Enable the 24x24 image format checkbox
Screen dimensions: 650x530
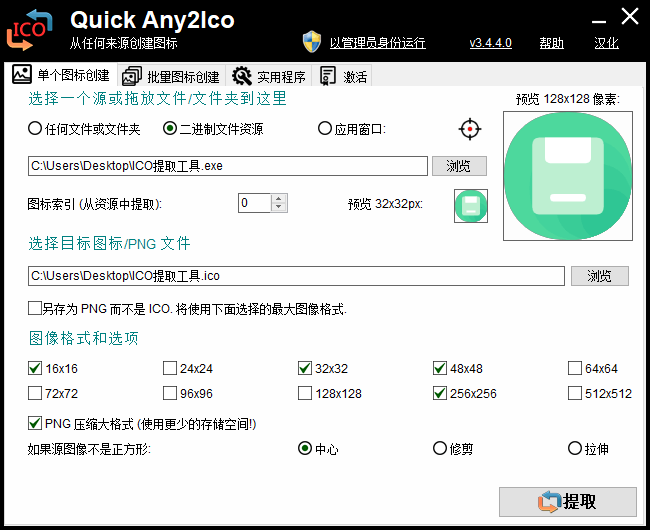click(x=170, y=368)
